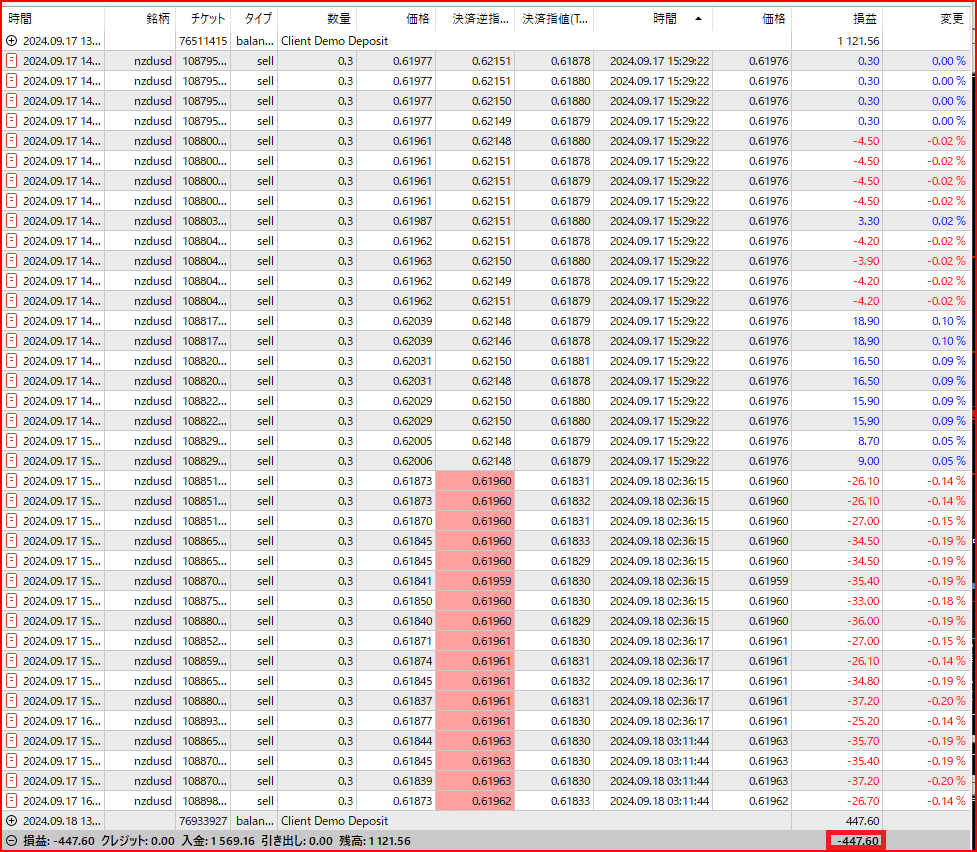This screenshot has width=977, height=852.
Task: Click deal icon of row priced 0.61839
Action: 11,781
